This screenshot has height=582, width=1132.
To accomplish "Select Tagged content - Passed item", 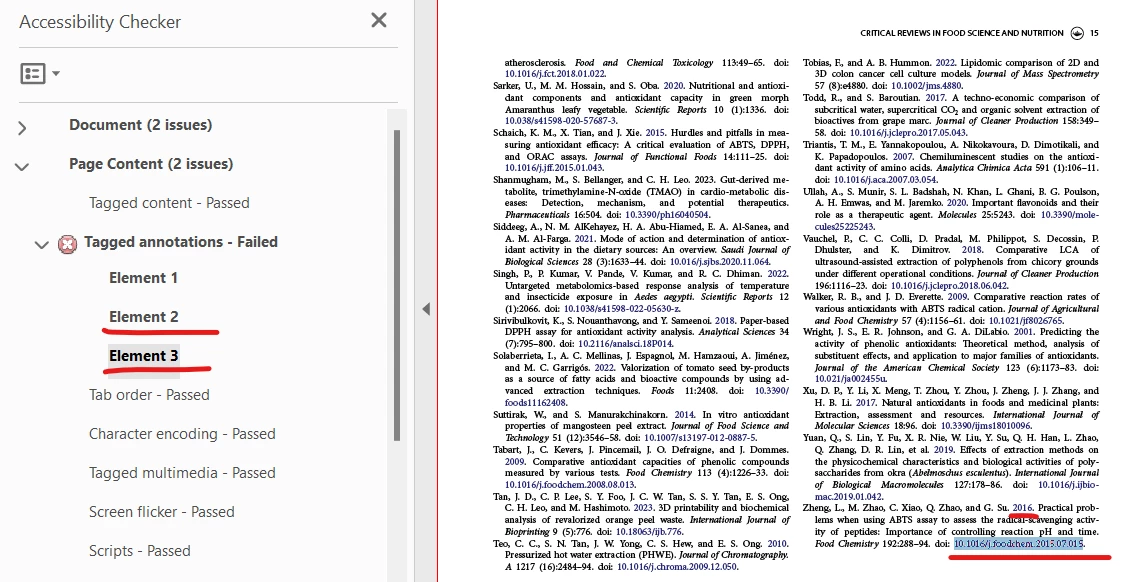I will [169, 203].
